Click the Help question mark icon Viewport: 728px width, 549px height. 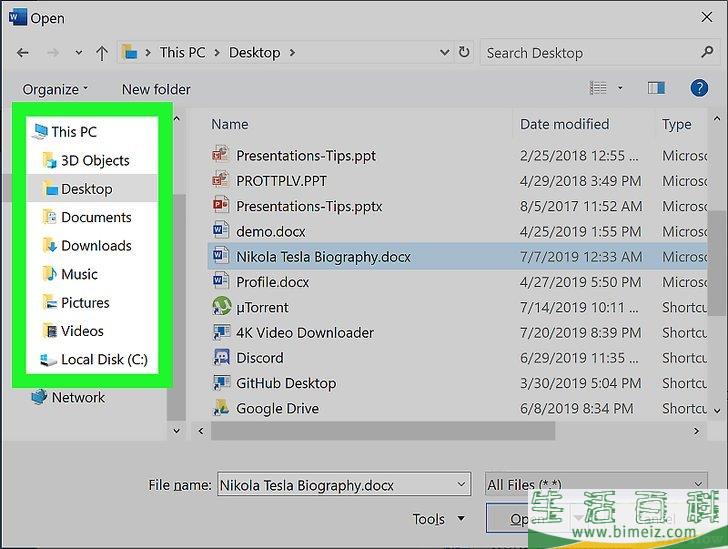tap(699, 89)
